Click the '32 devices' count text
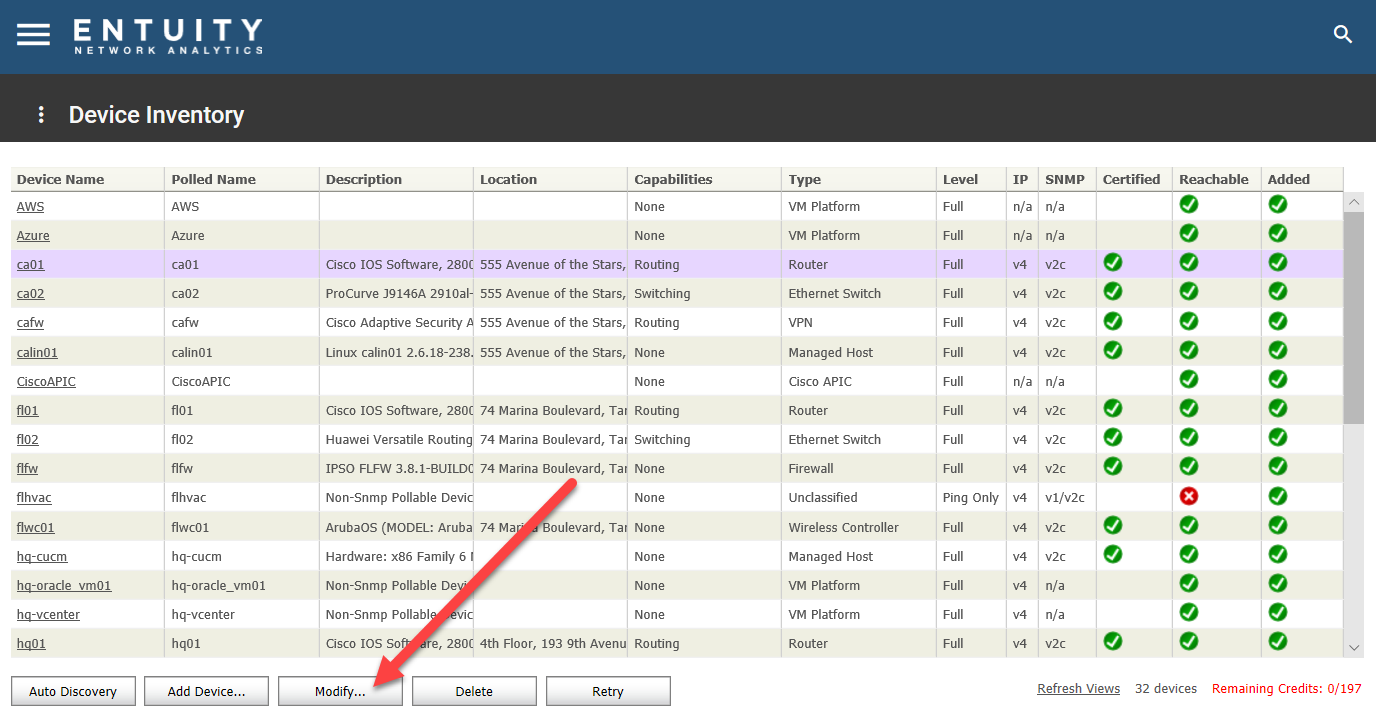1376x717 pixels. click(1167, 689)
